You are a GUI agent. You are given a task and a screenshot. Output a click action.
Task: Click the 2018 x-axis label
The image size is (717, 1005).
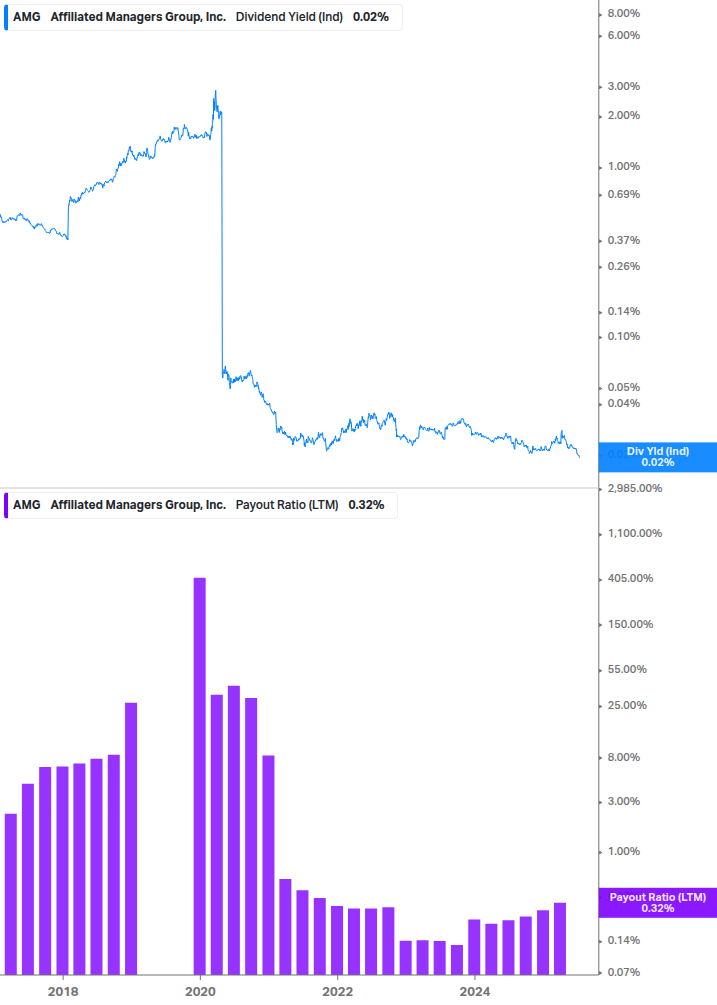pyautogui.click(x=63, y=992)
